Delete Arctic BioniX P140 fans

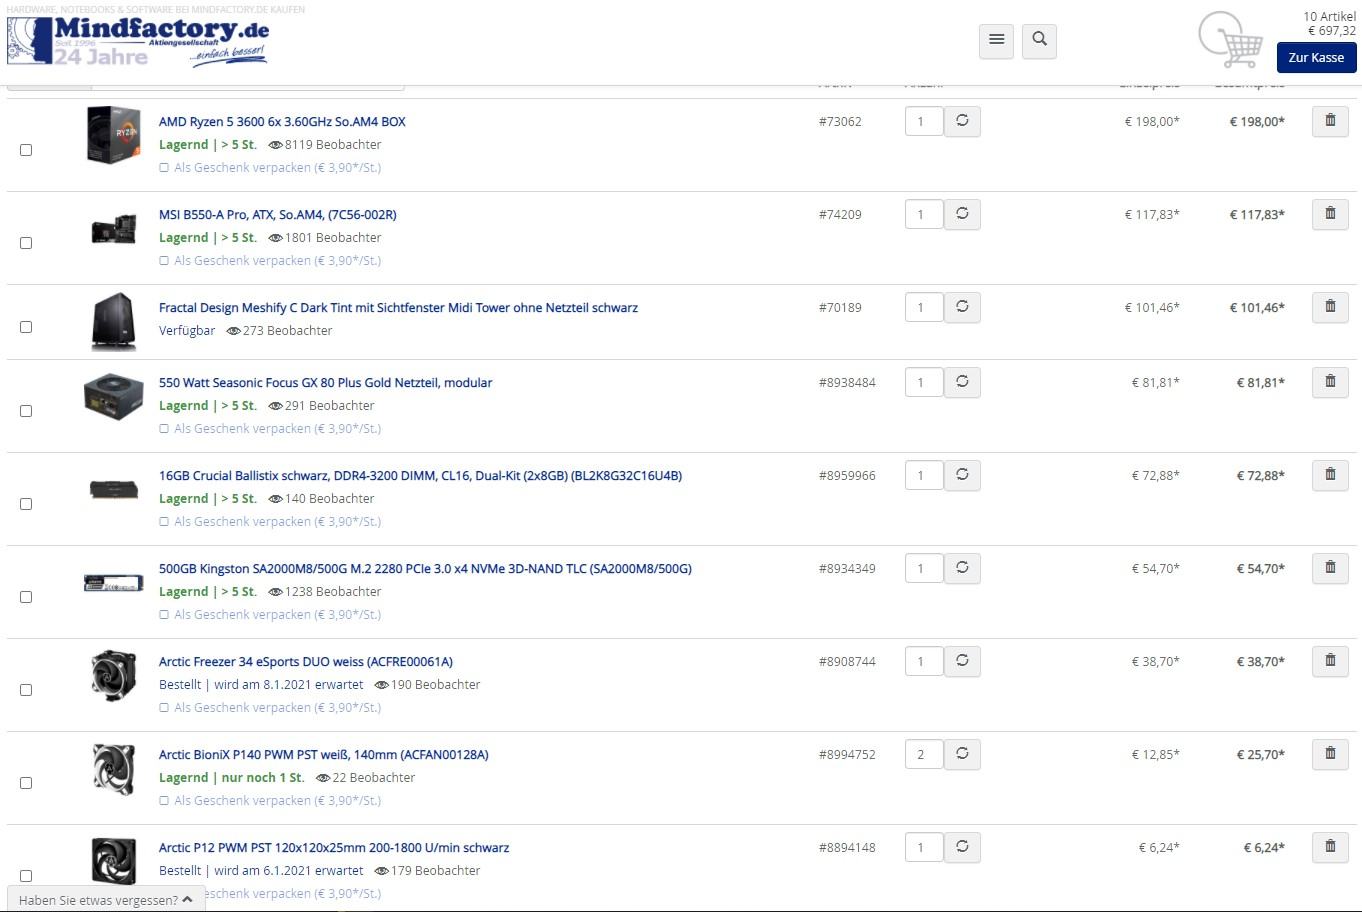pos(1330,754)
